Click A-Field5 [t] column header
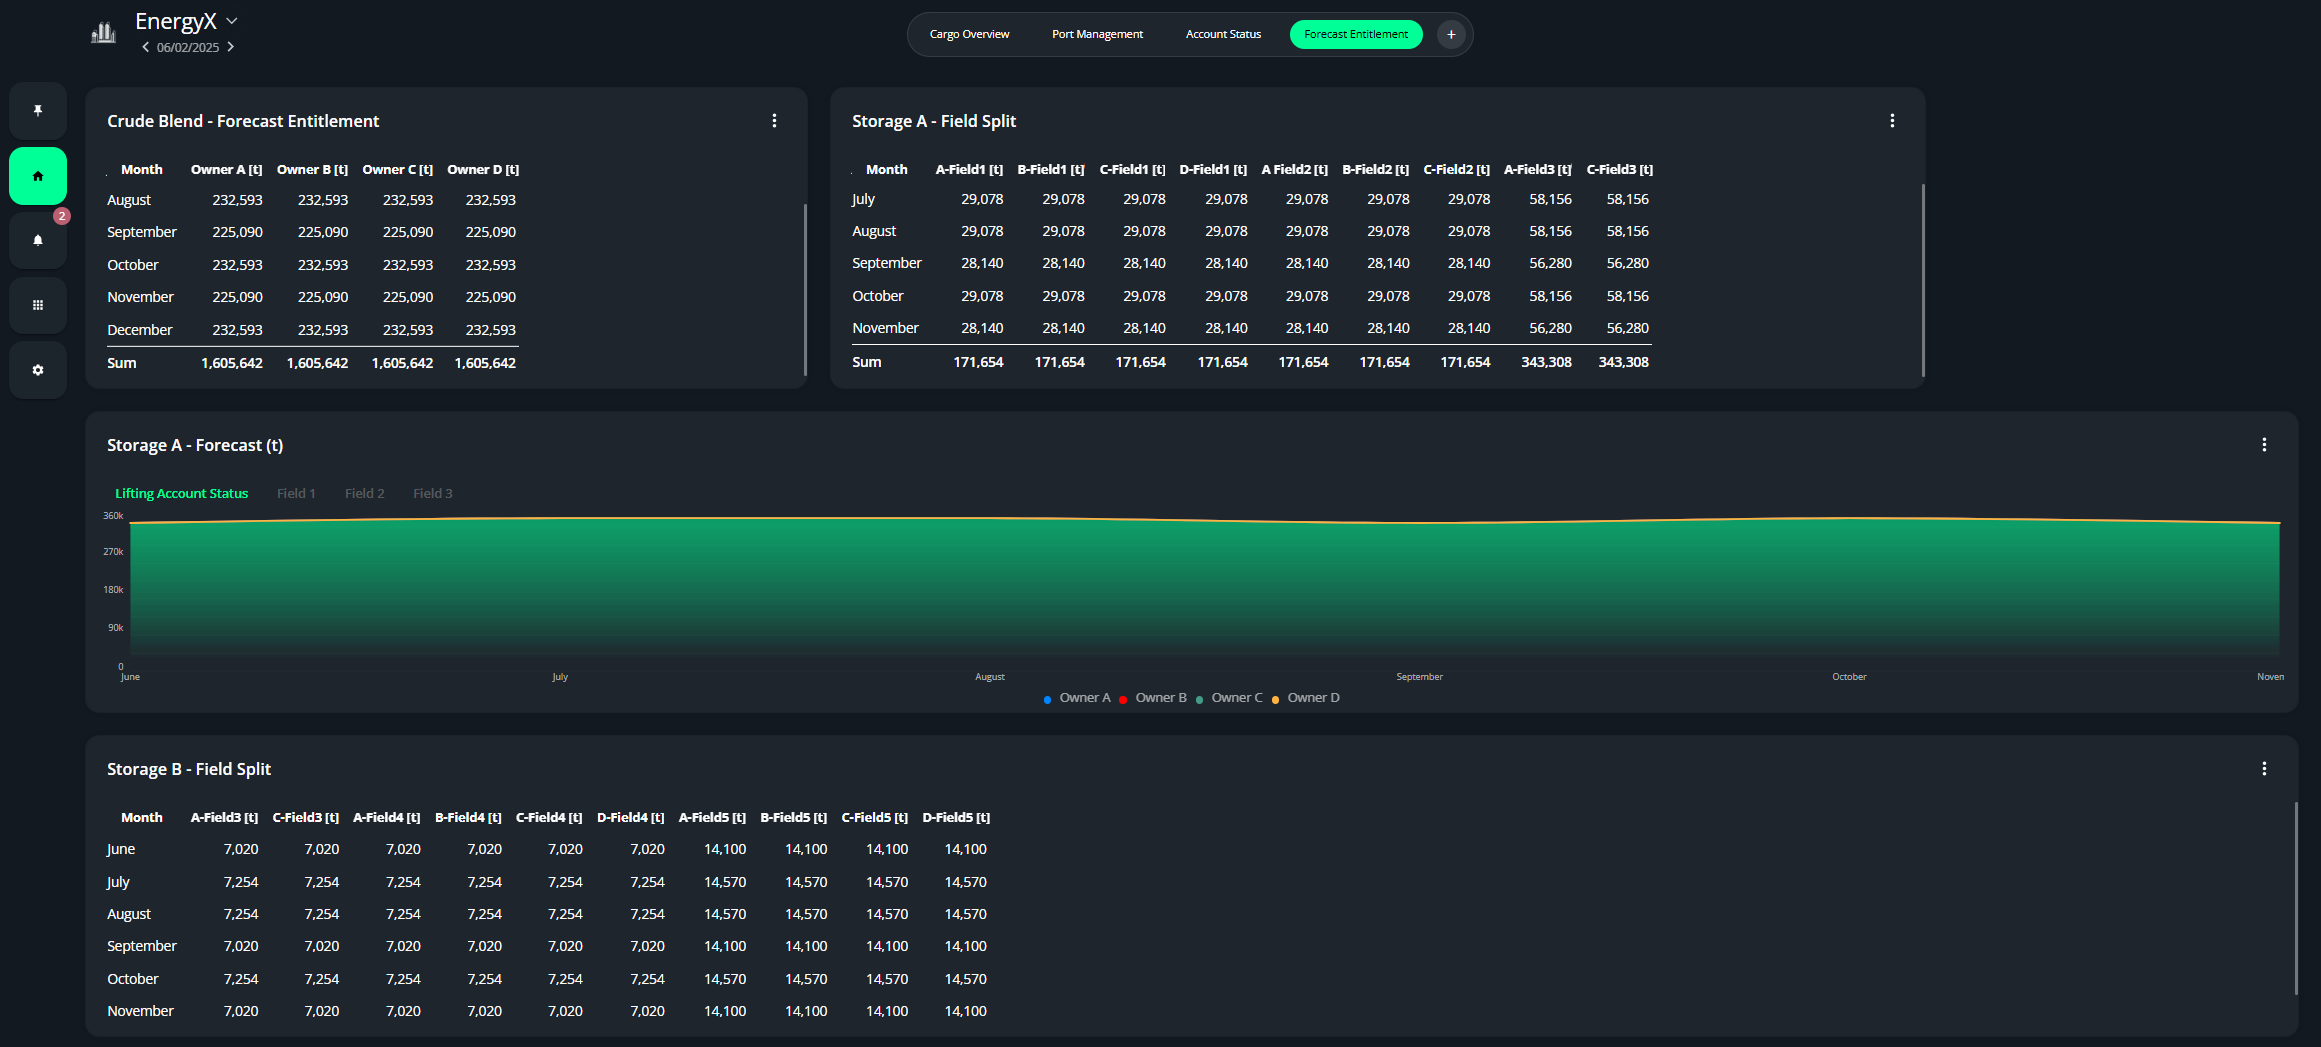This screenshot has width=2321, height=1047. (x=712, y=818)
